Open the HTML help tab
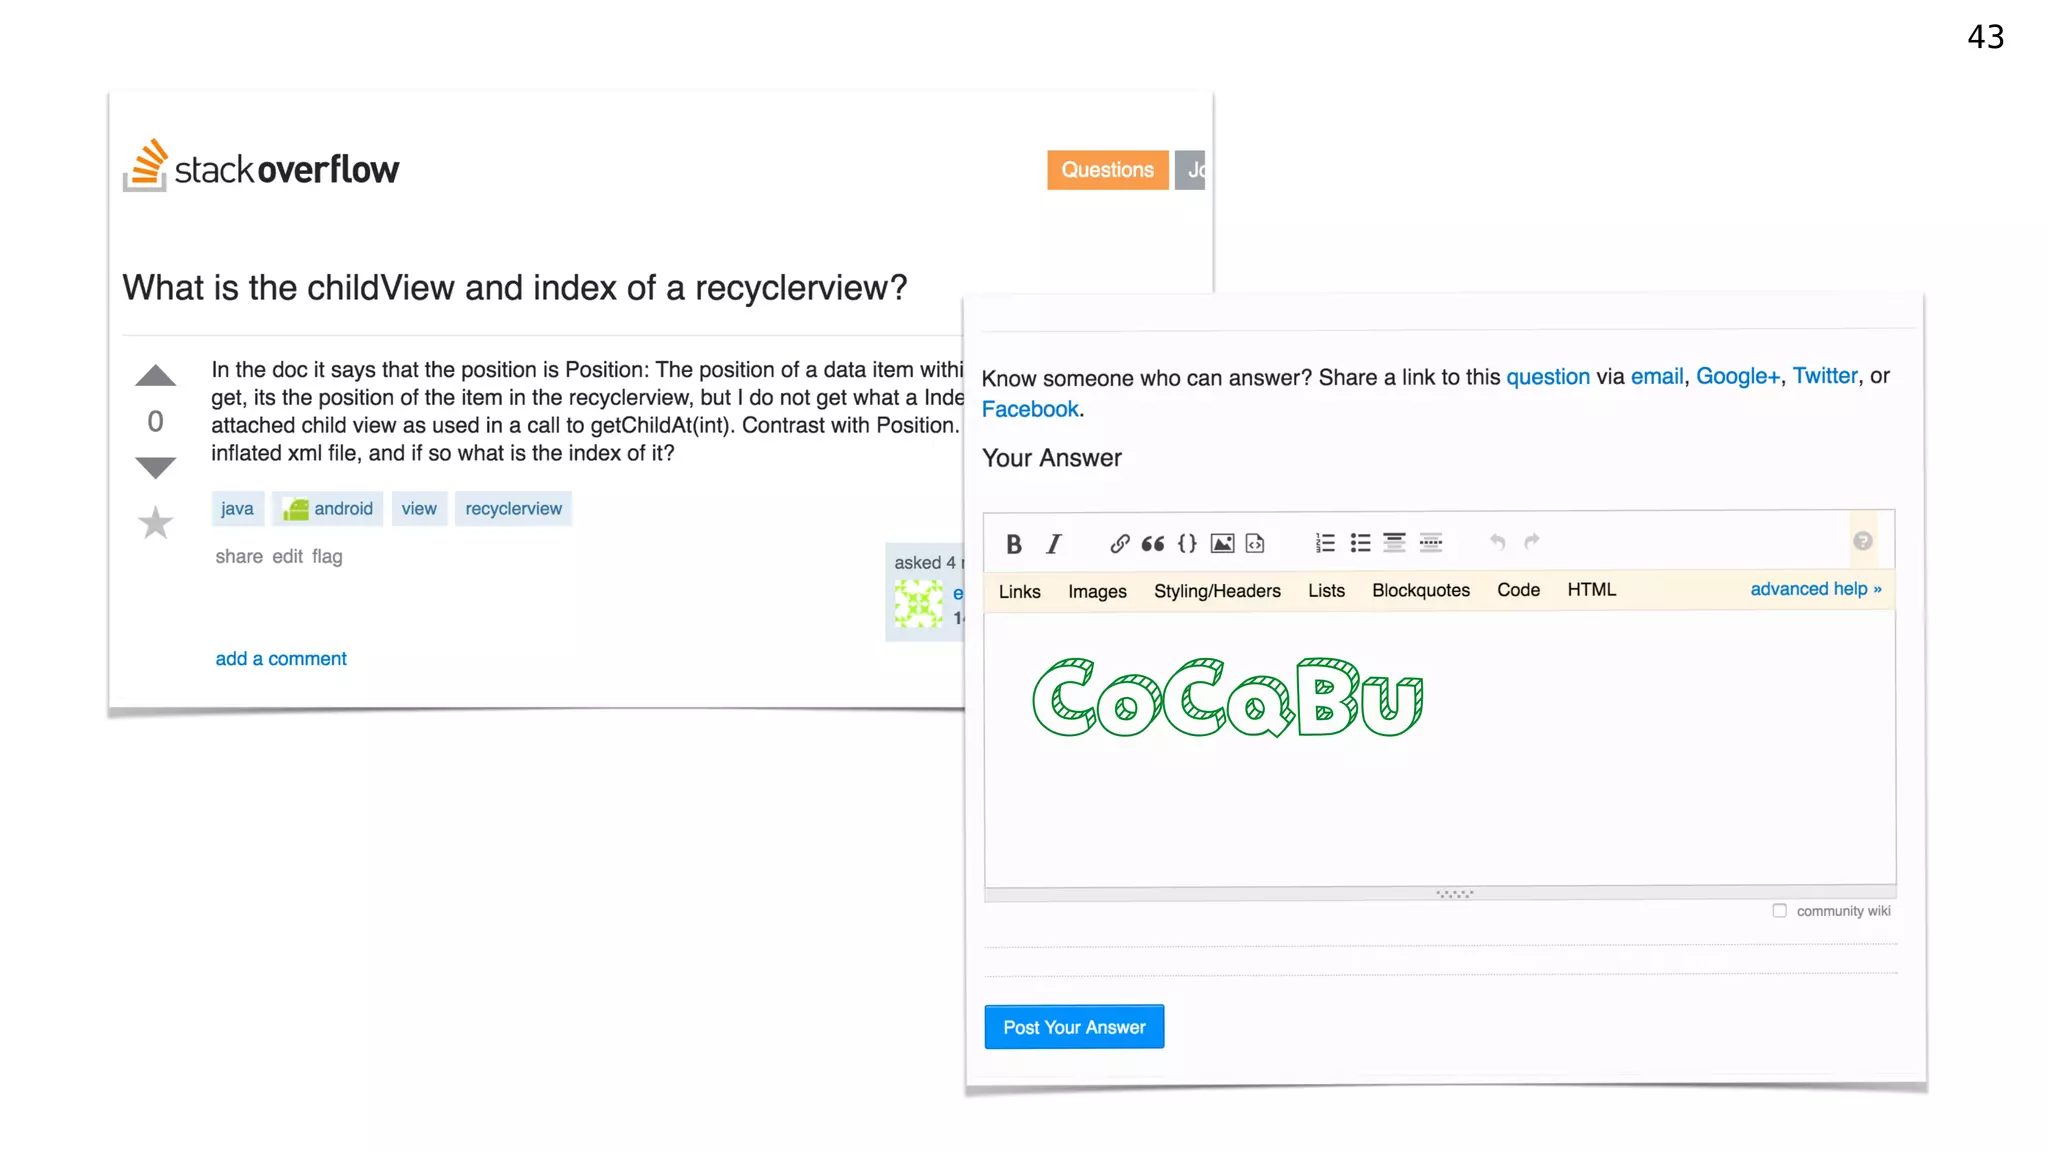Screen dimensions: 2048x1152 (1591, 590)
